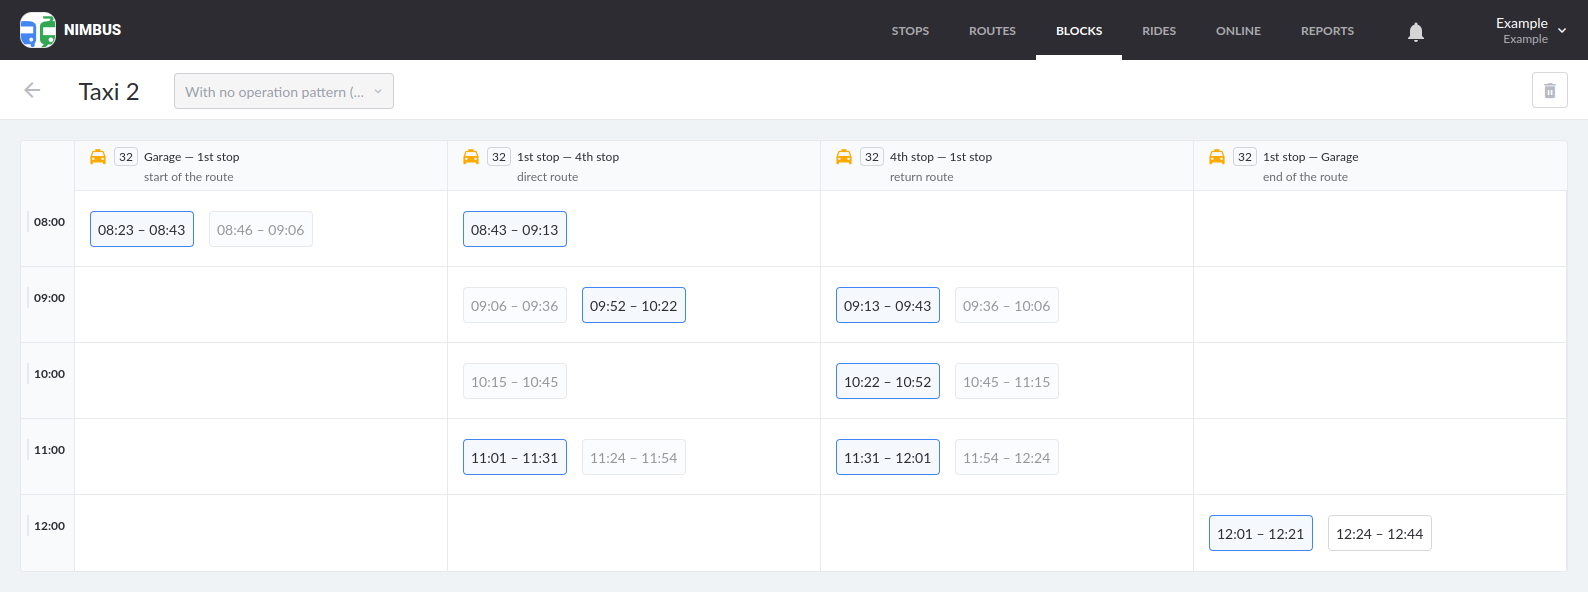The height and width of the screenshot is (592, 1588).
Task: Open the notifications bell
Action: (1416, 32)
